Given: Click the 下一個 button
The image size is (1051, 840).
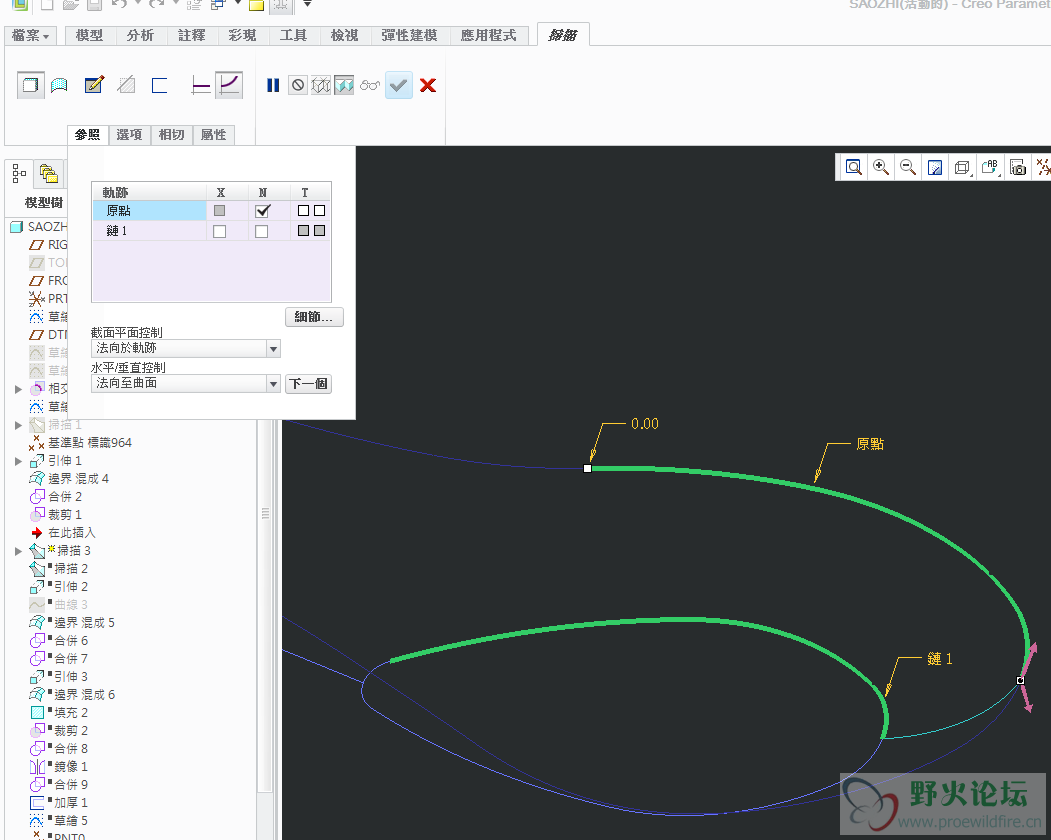Looking at the screenshot, I should coord(308,383).
